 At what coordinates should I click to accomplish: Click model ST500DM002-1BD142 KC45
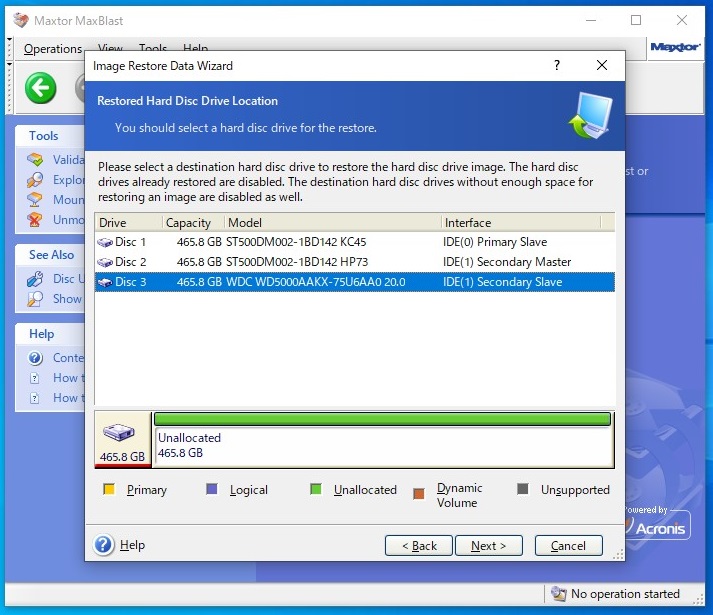click(296, 242)
